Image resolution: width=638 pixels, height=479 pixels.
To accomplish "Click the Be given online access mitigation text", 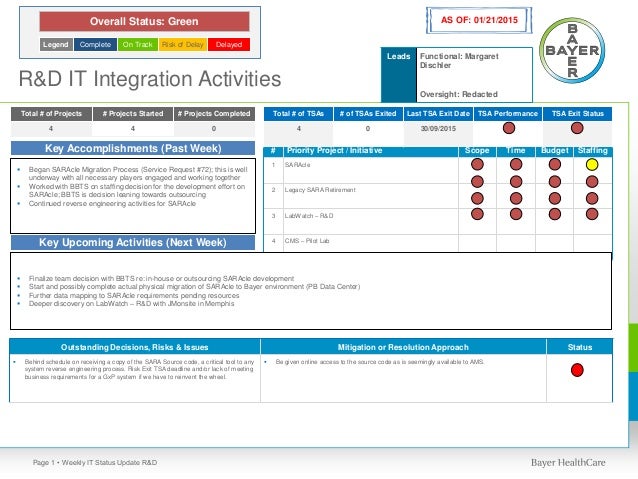I will pos(380,362).
